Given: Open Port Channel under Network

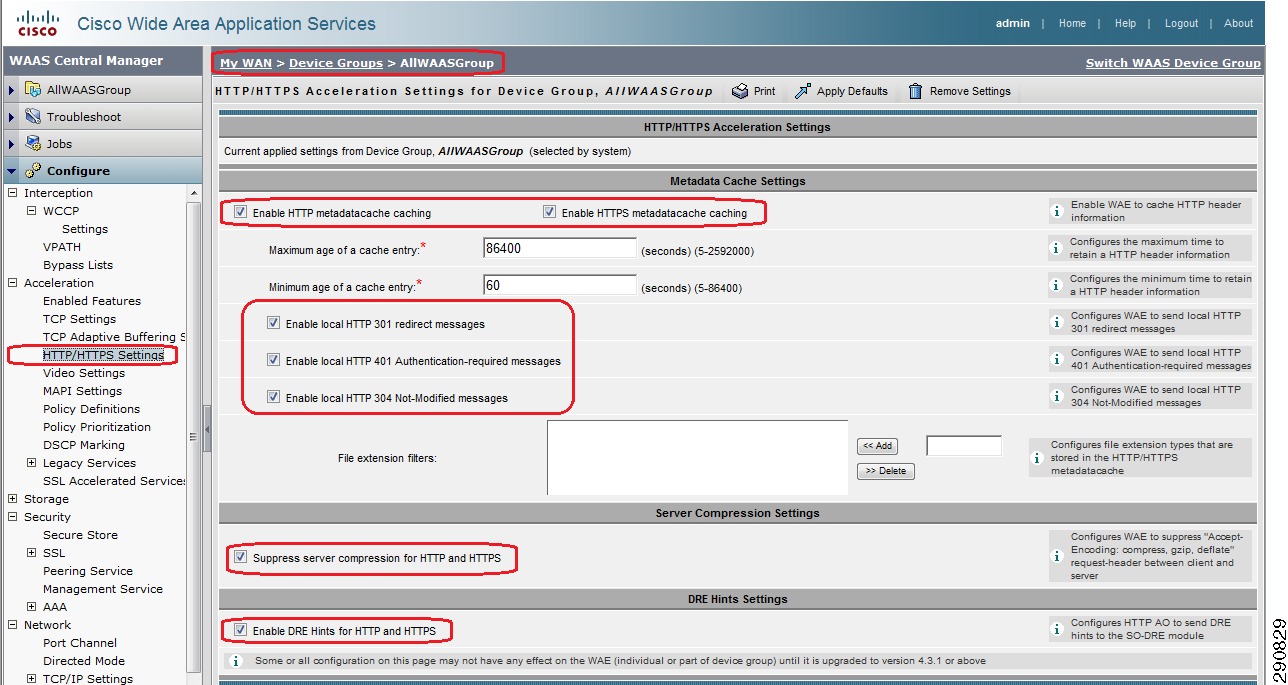Looking at the screenshot, I should 80,643.
